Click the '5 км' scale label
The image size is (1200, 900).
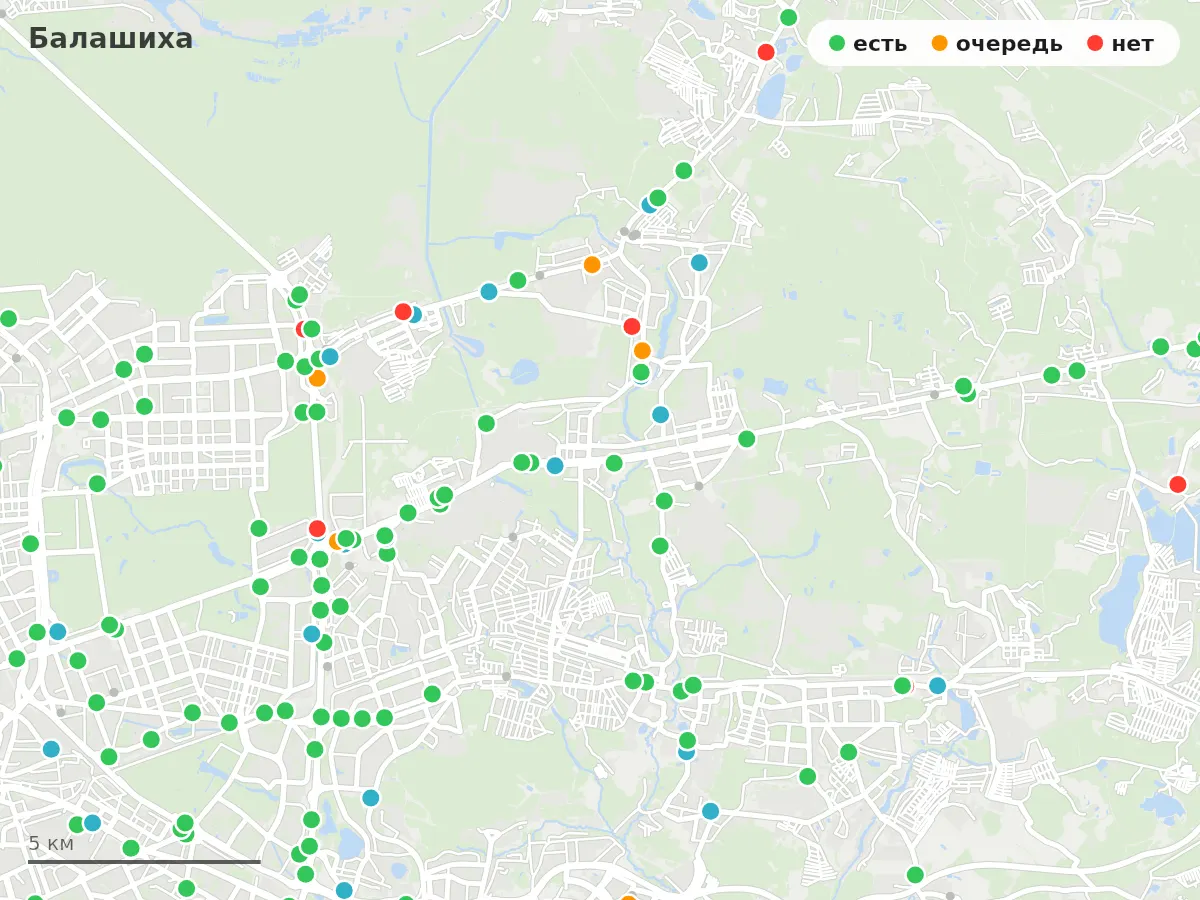tap(51, 843)
